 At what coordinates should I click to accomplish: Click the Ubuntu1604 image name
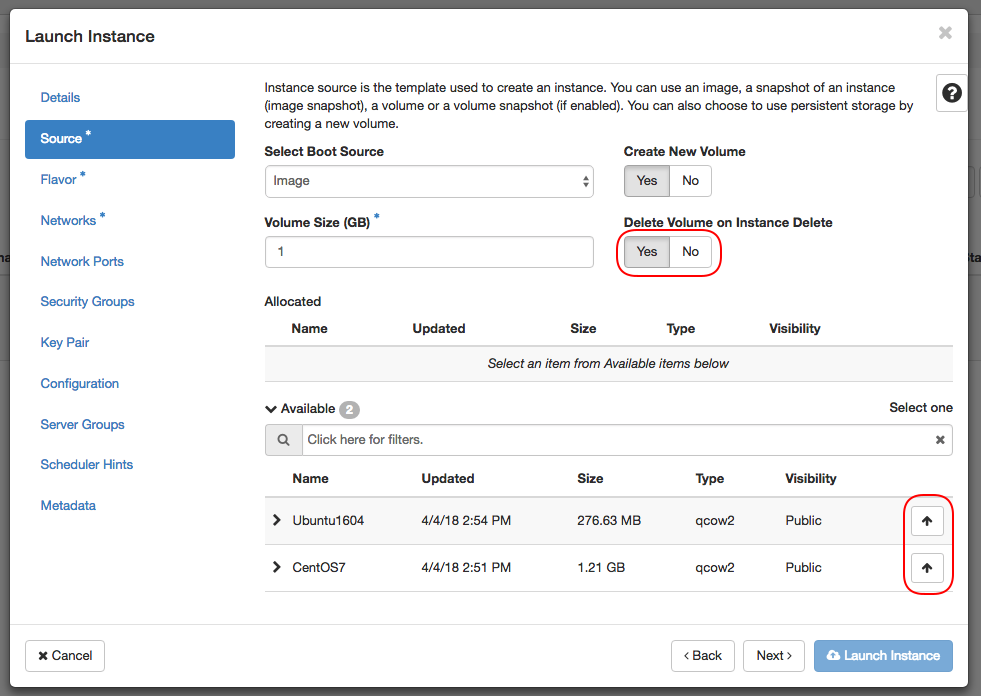click(x=328, y=521)
